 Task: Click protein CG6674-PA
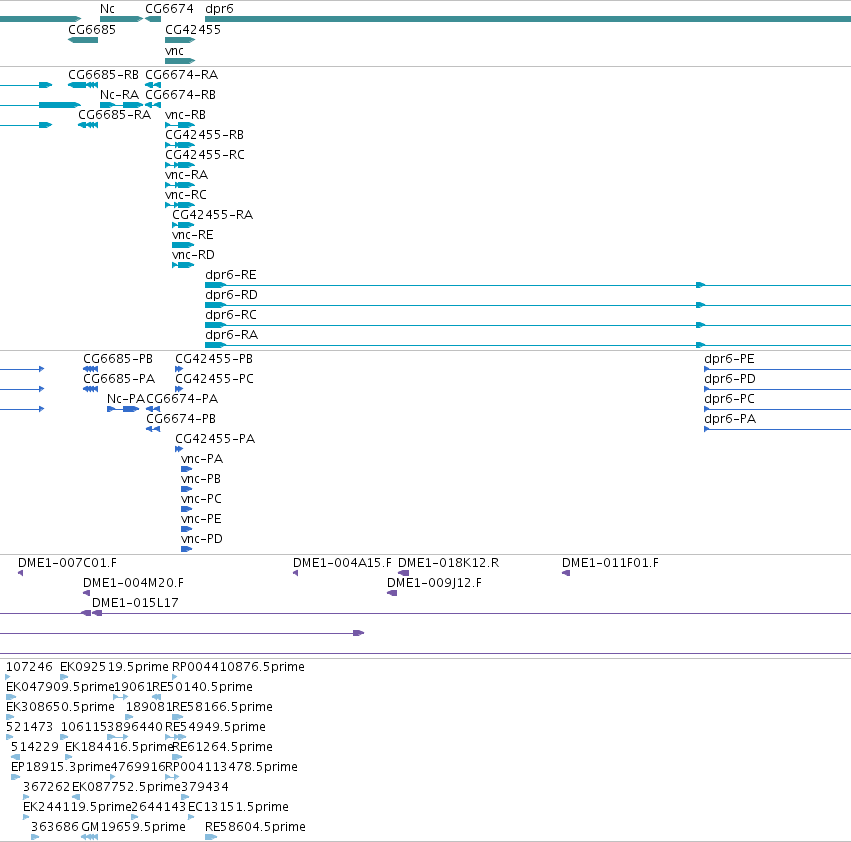pyautogui.click(x=182, y=398)
